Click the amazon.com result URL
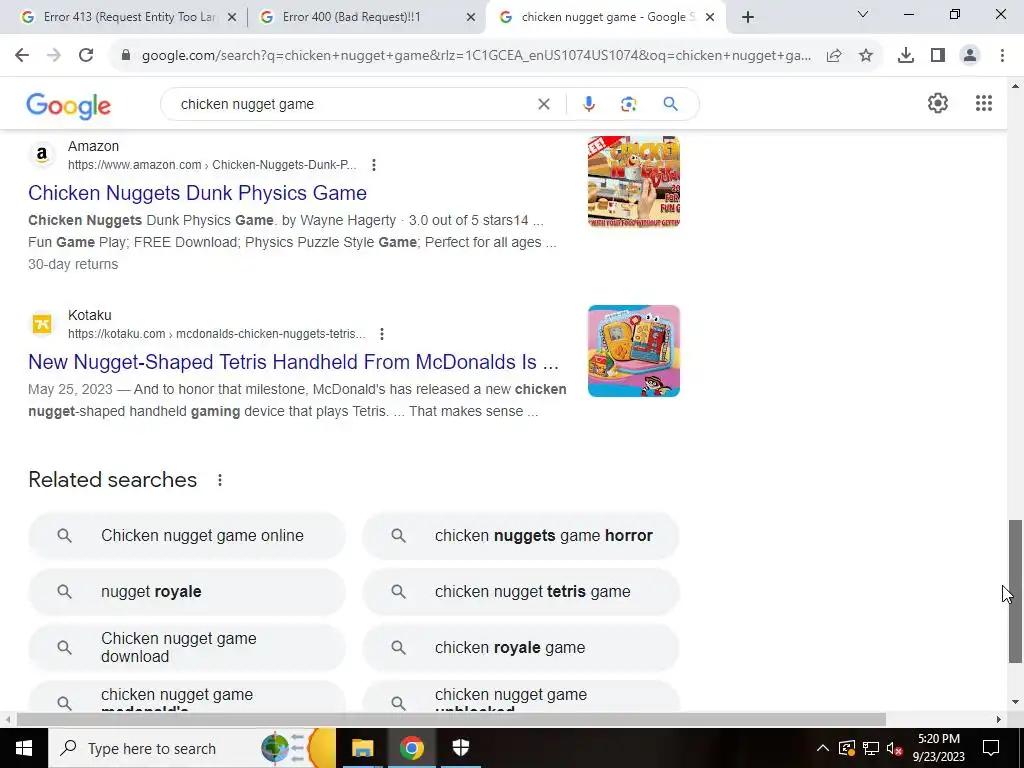1024x768 pixels. pos(212,165)
